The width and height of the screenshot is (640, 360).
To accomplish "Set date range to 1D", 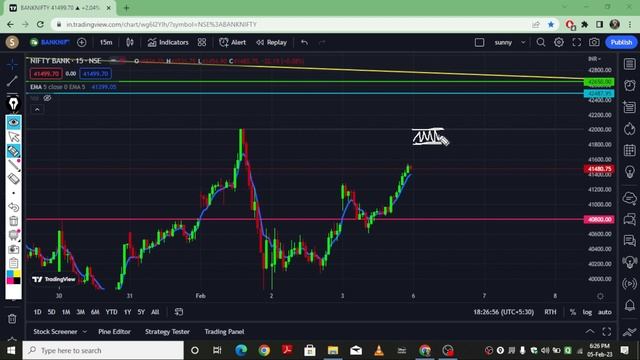I will pyautogui.click(x=38, y=312).
